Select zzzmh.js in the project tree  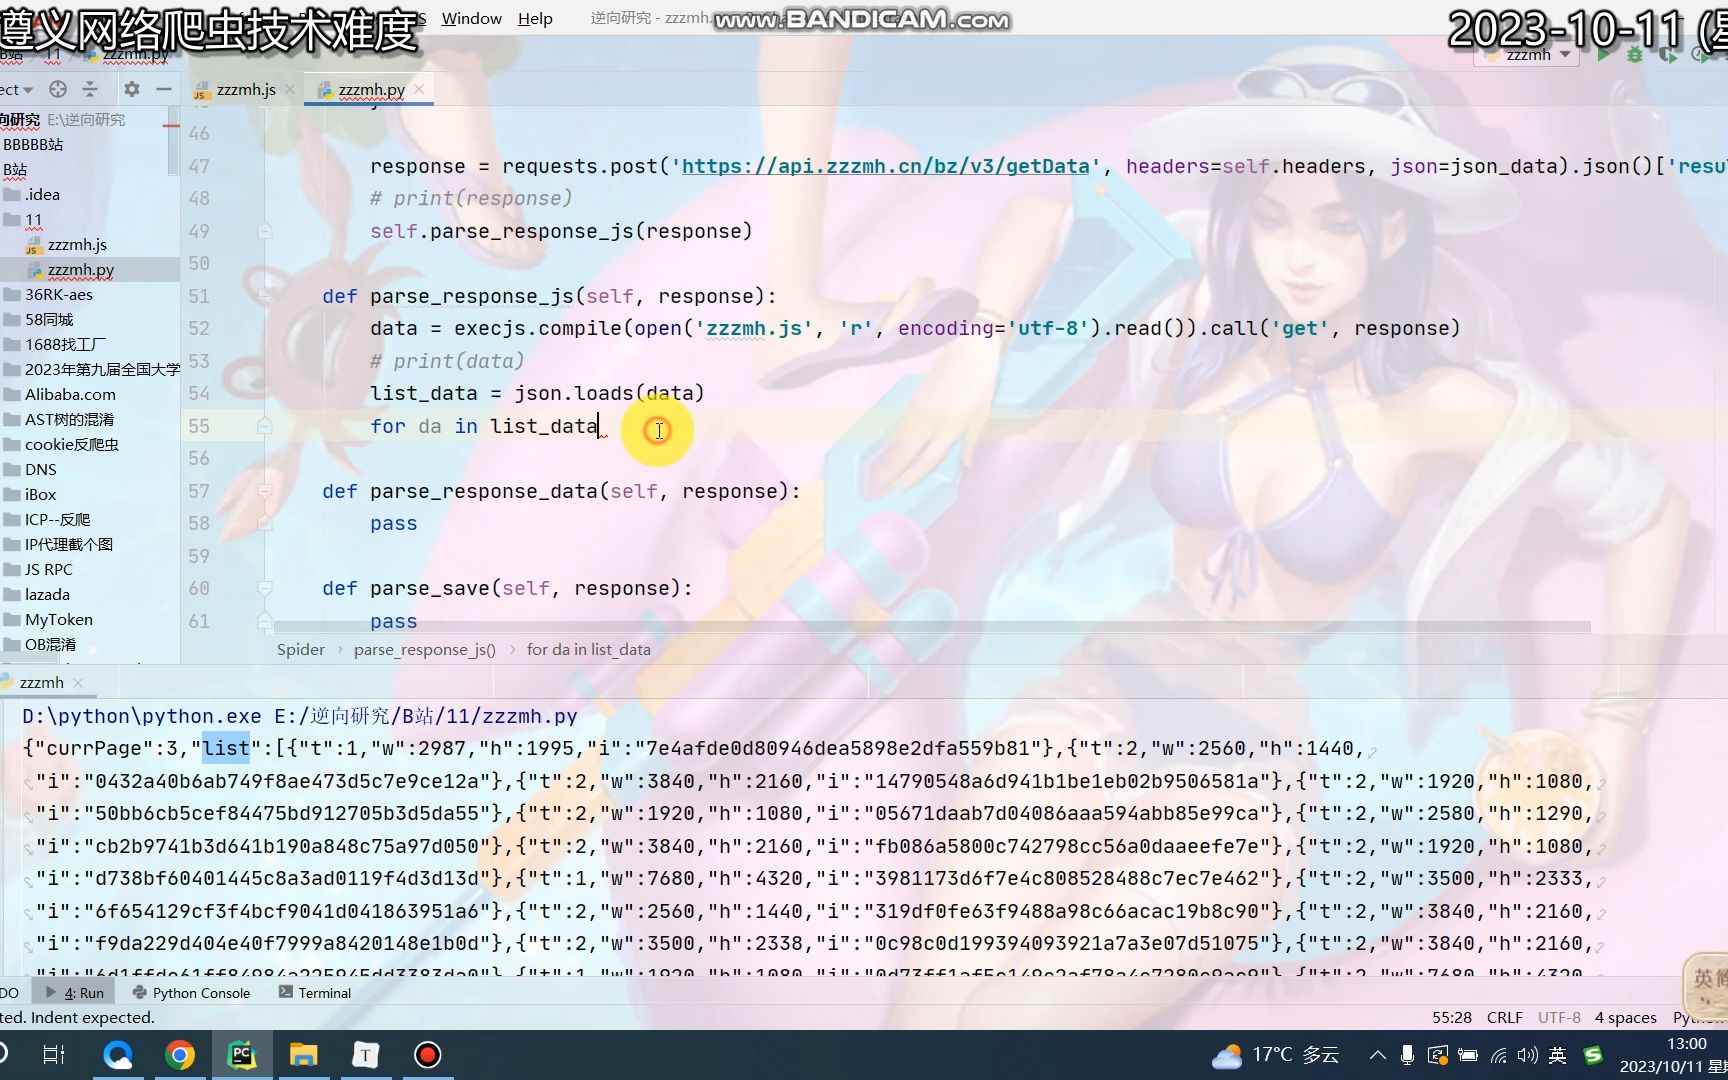77,244
